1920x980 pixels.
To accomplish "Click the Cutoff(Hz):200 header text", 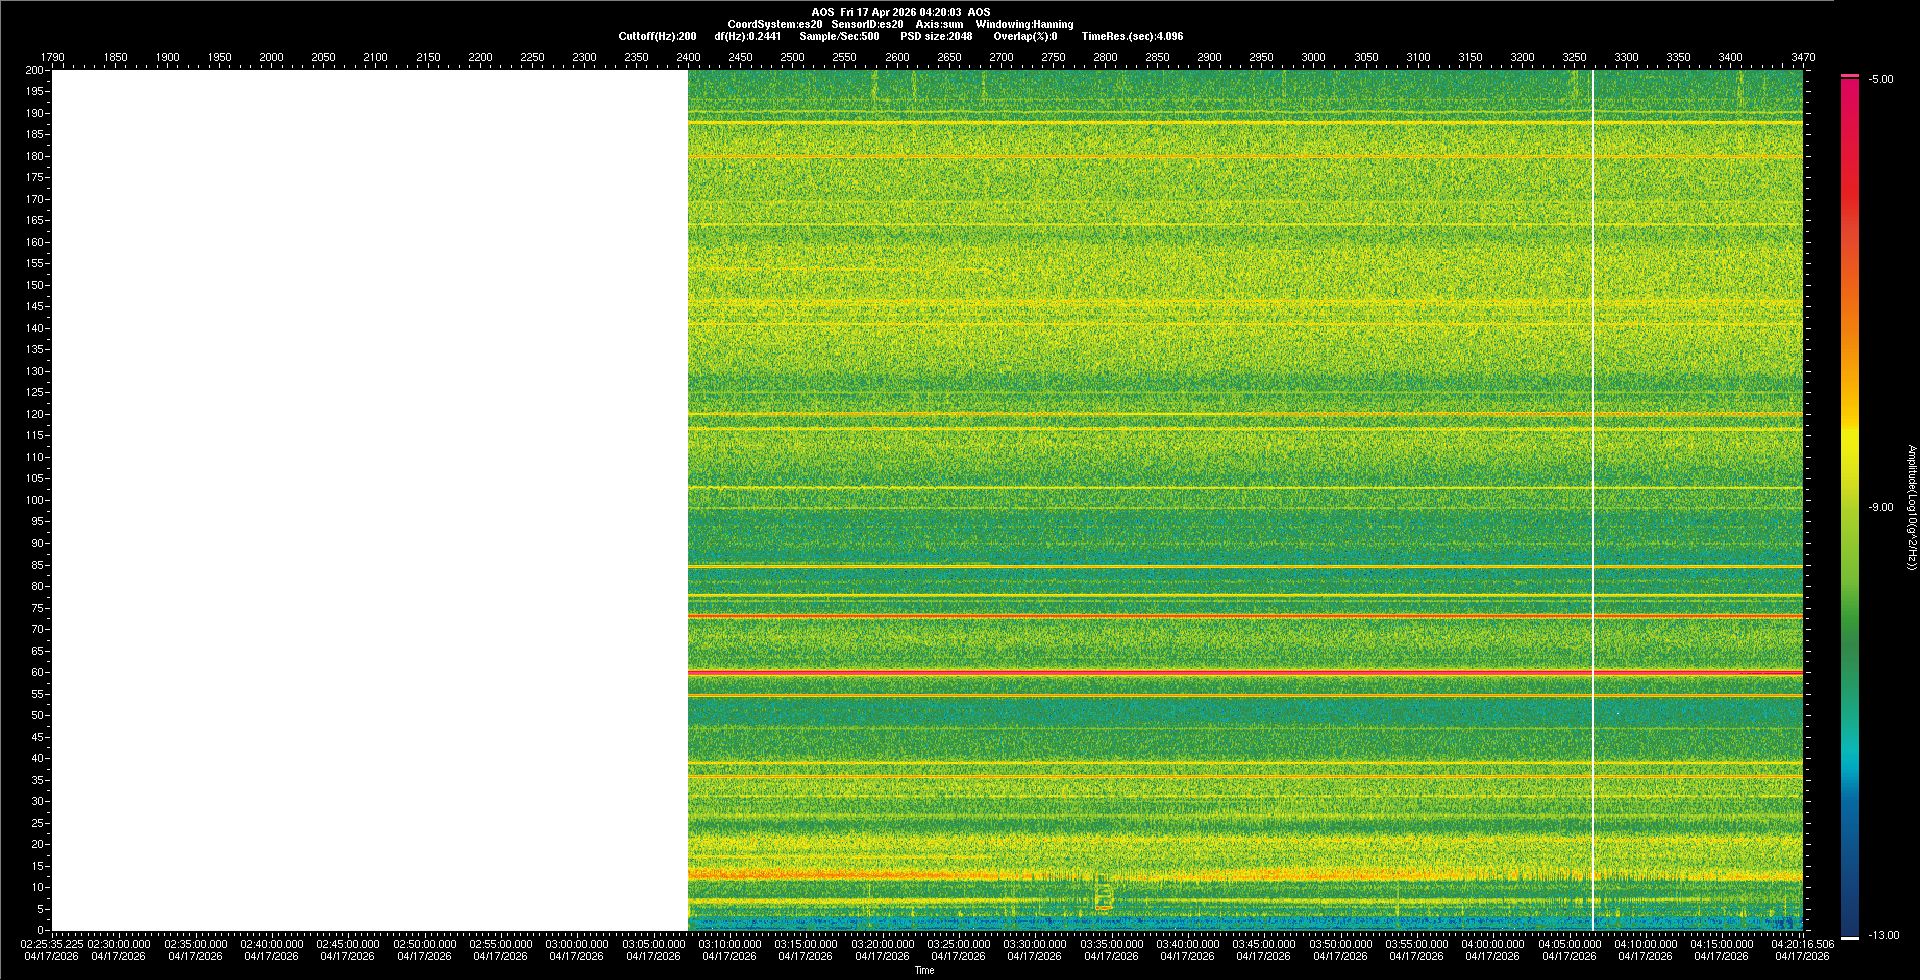I will tap(657, 36).
